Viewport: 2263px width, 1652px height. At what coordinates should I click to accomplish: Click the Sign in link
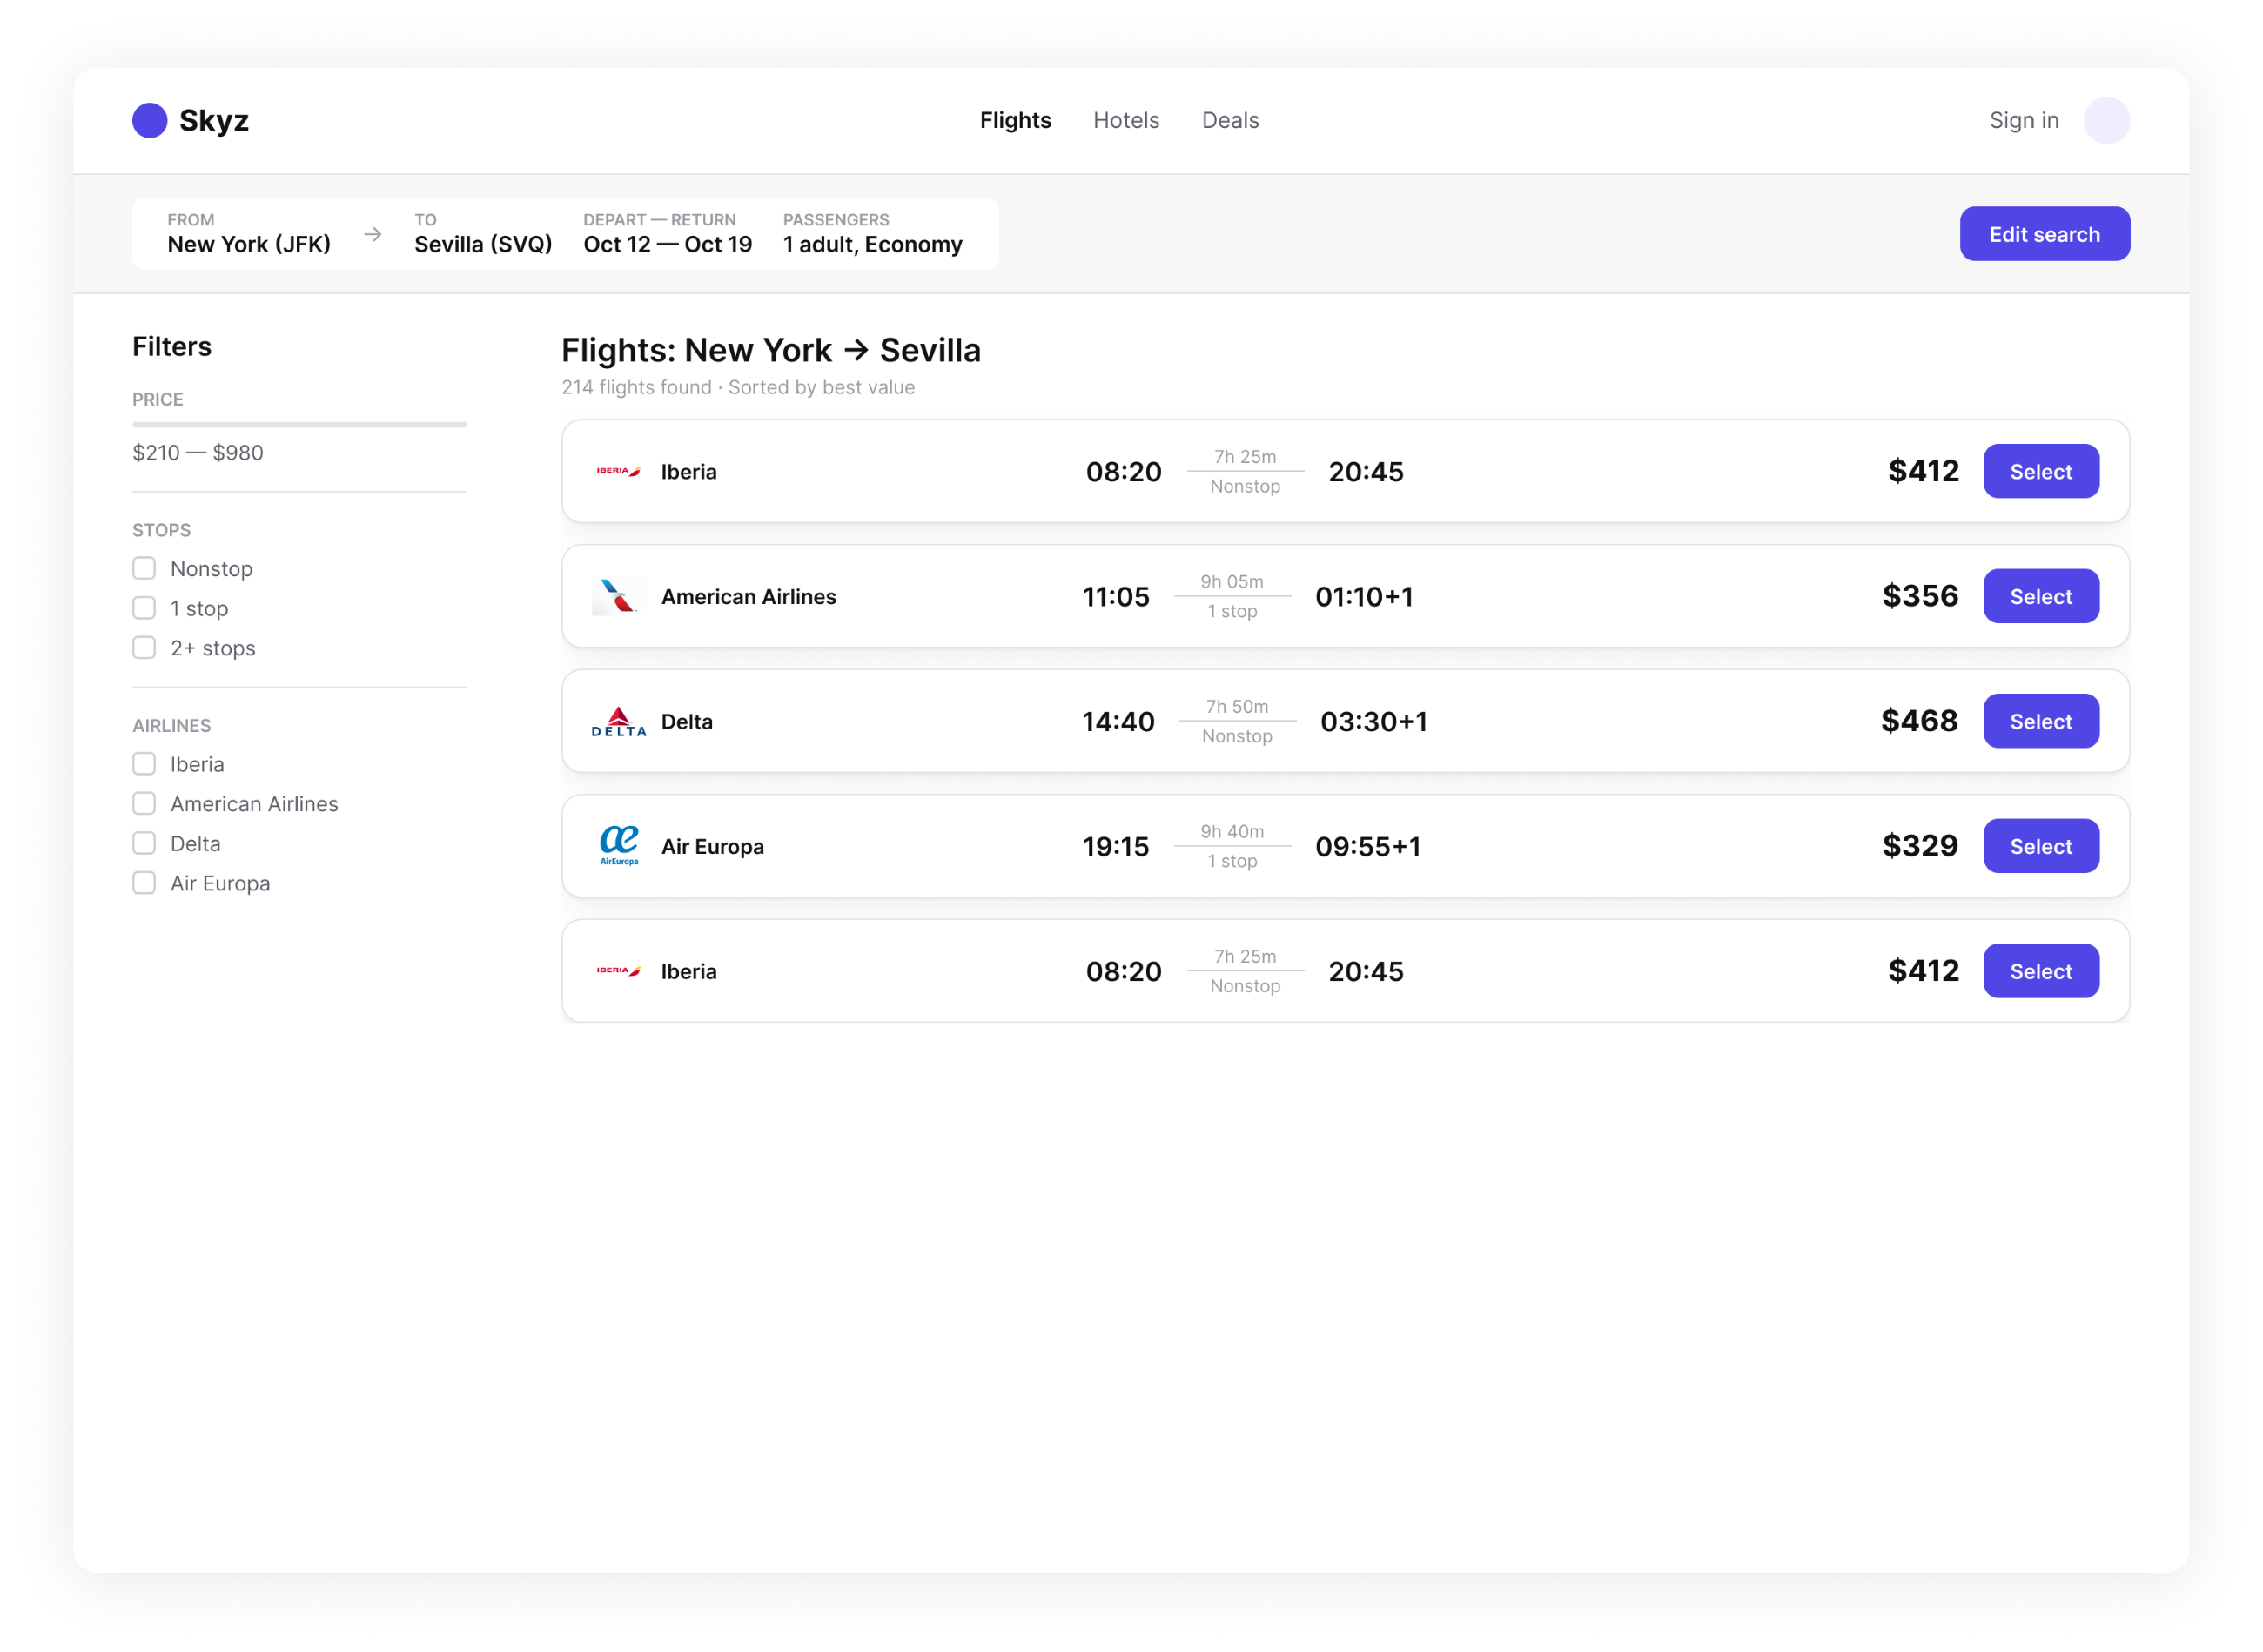[2023, 120]
